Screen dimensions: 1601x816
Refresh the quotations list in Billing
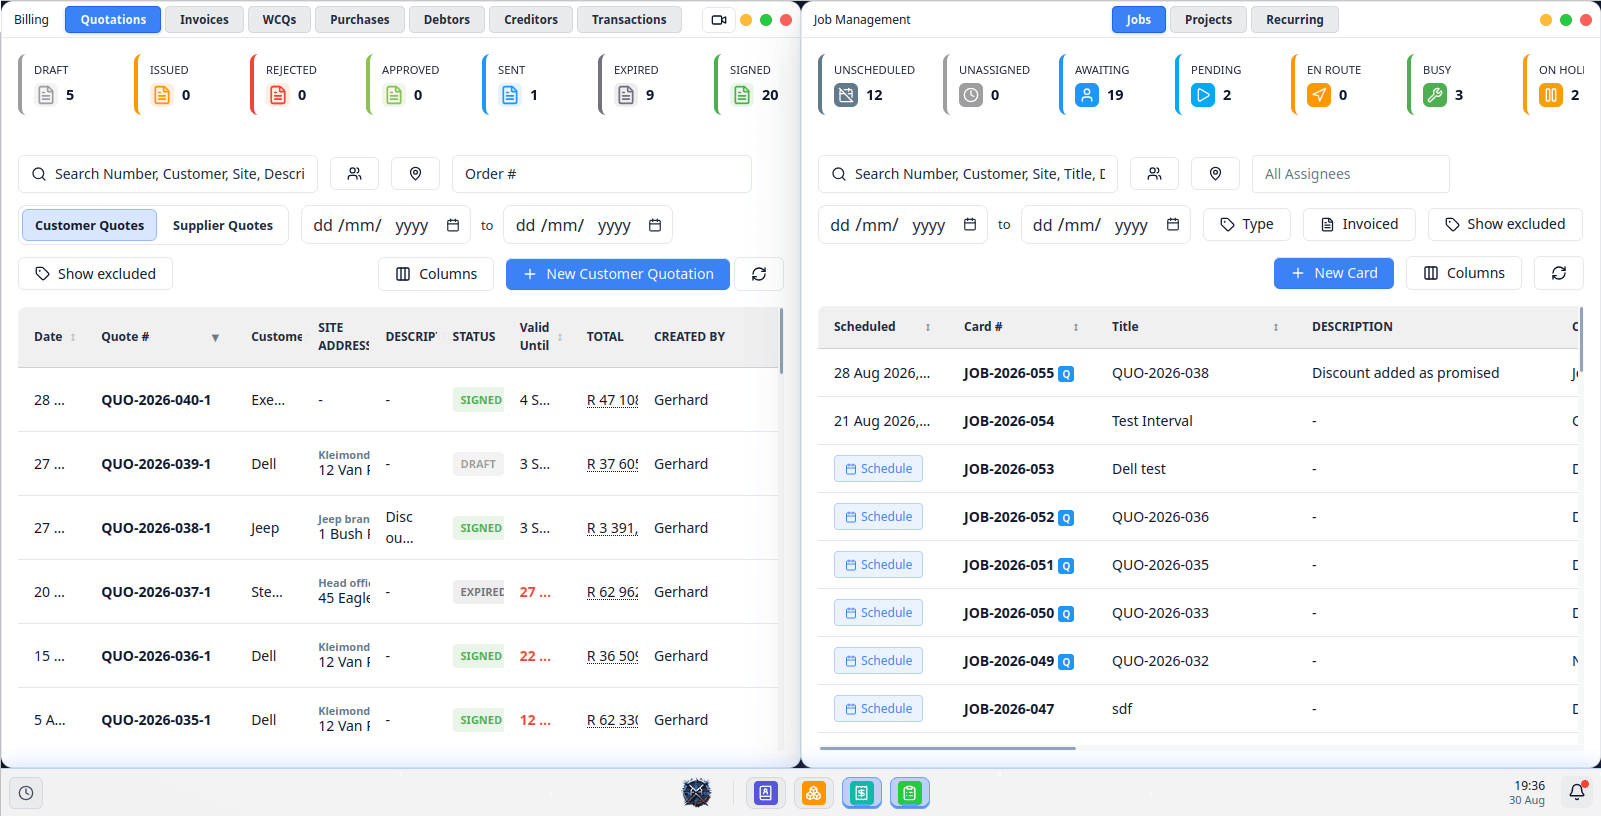point(759,274)
